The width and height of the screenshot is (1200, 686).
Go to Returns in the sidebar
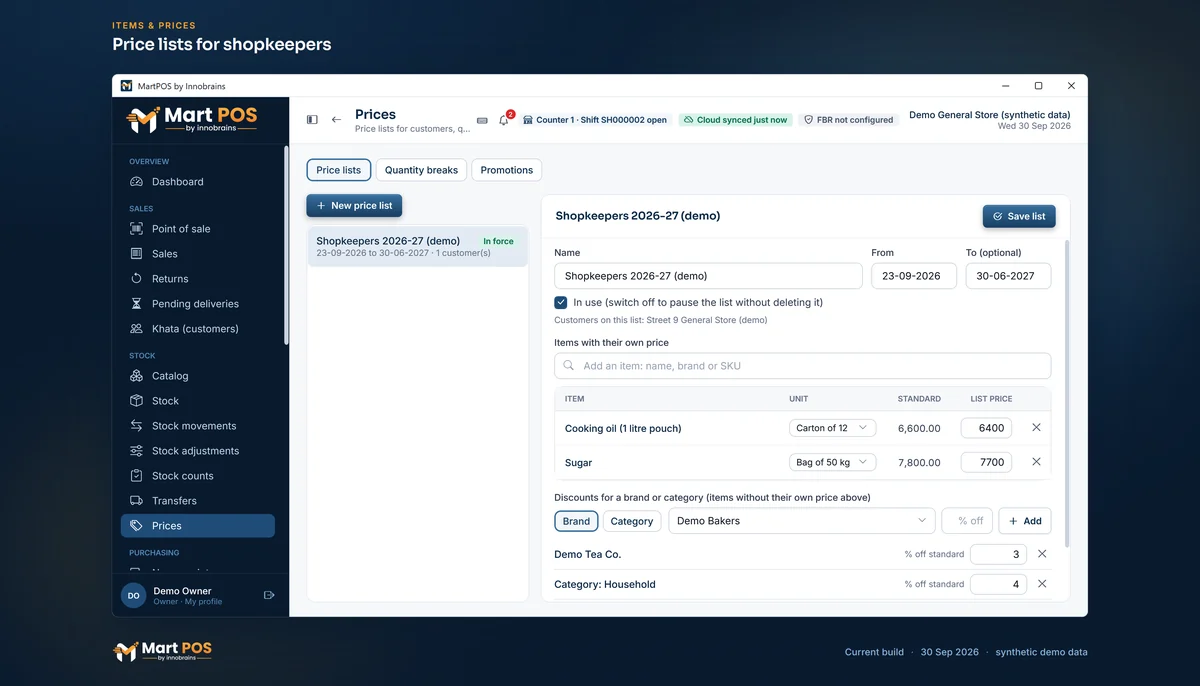click(198, 279)
